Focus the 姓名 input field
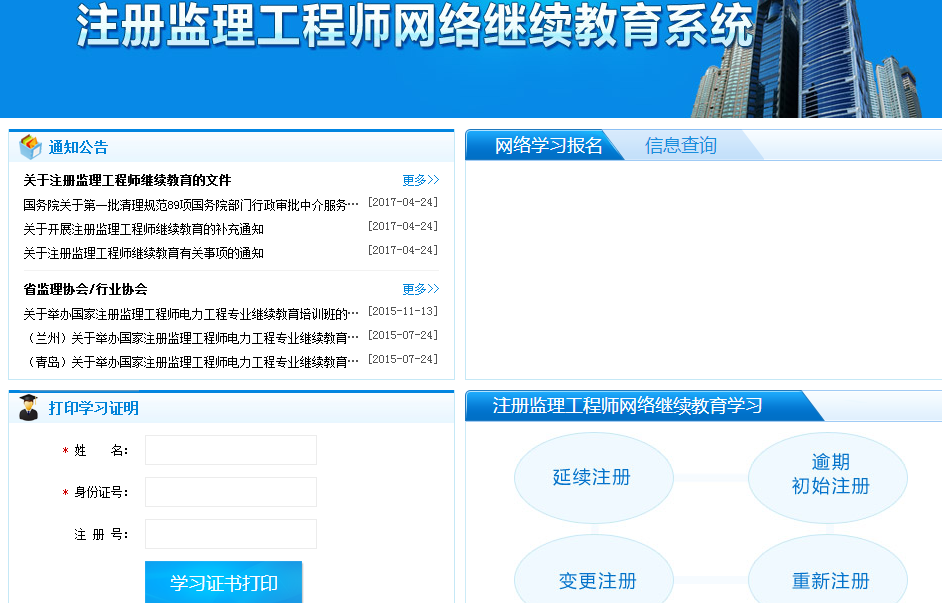The height and width of the screenshot is (603, 942). click(x=231, y=450)
